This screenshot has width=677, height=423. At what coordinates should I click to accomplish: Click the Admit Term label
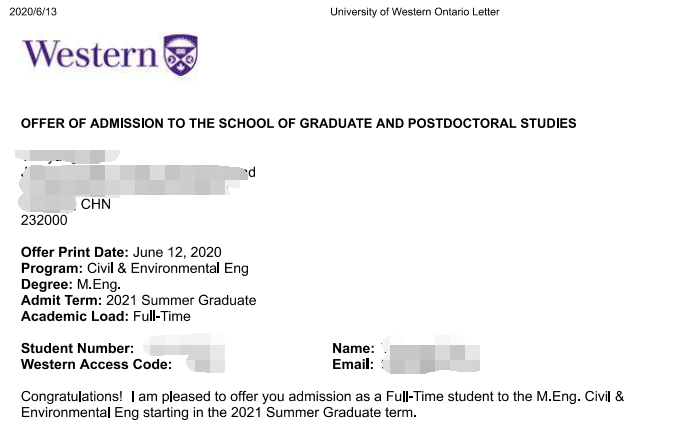coord(61,300)
